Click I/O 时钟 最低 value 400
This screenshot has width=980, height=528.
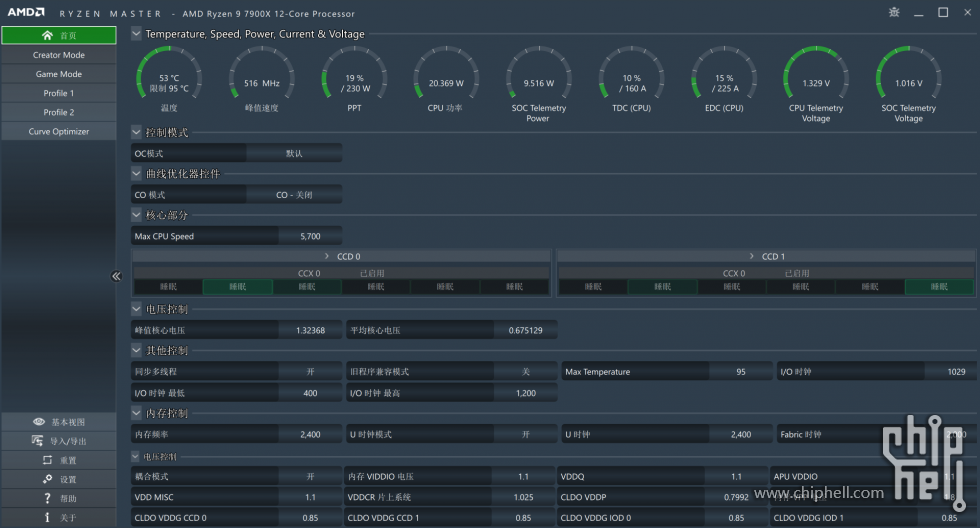(x=310, y=393)
